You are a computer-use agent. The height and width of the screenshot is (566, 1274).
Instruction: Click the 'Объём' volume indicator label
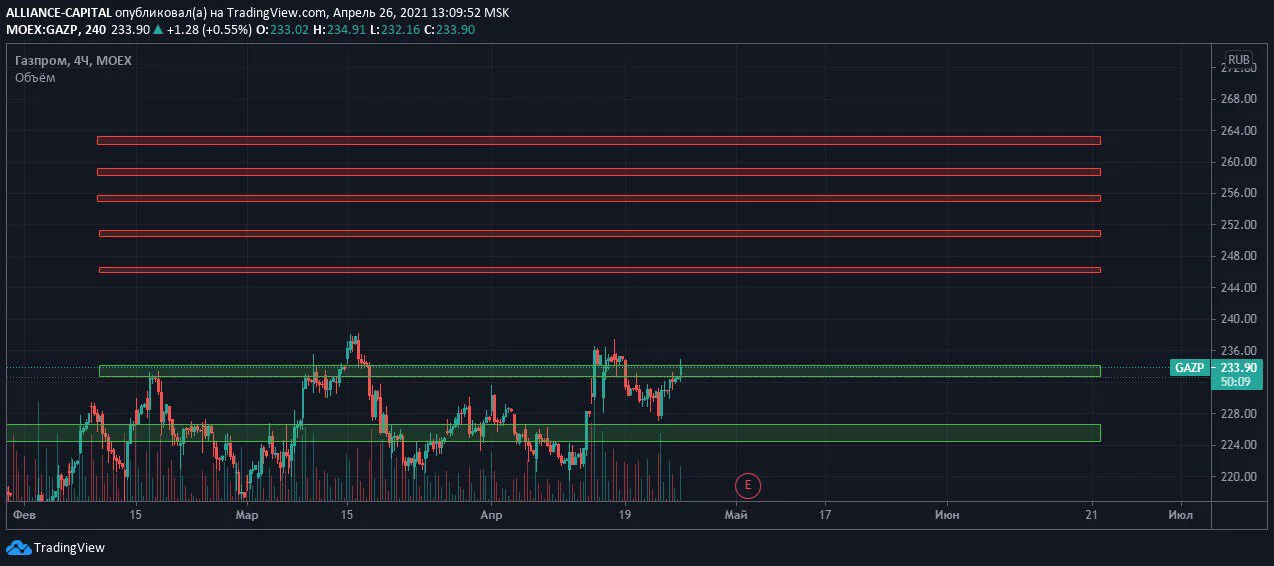(35, 78)
